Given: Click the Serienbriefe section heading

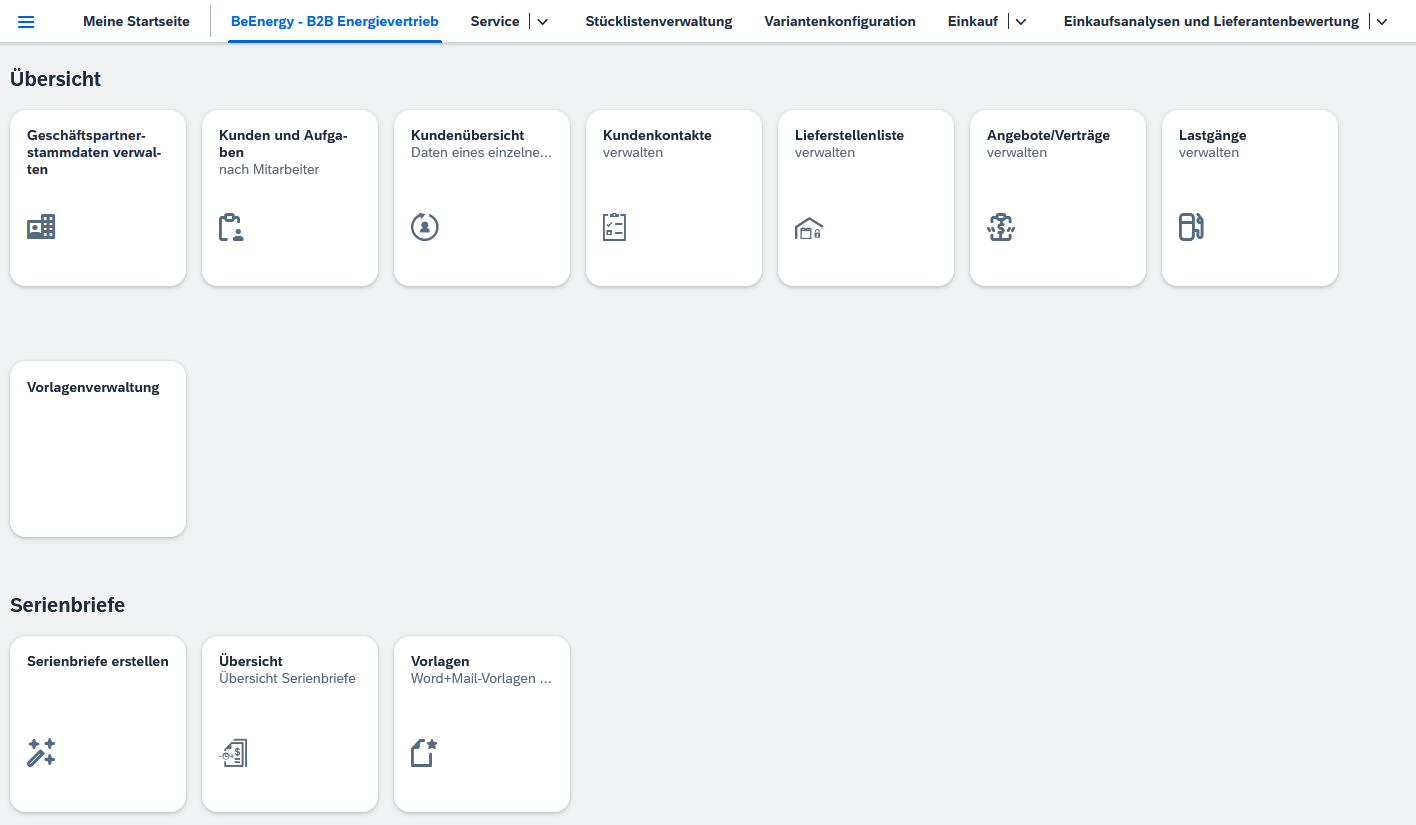Looking at the screenshot, I should tap(67, 605).
